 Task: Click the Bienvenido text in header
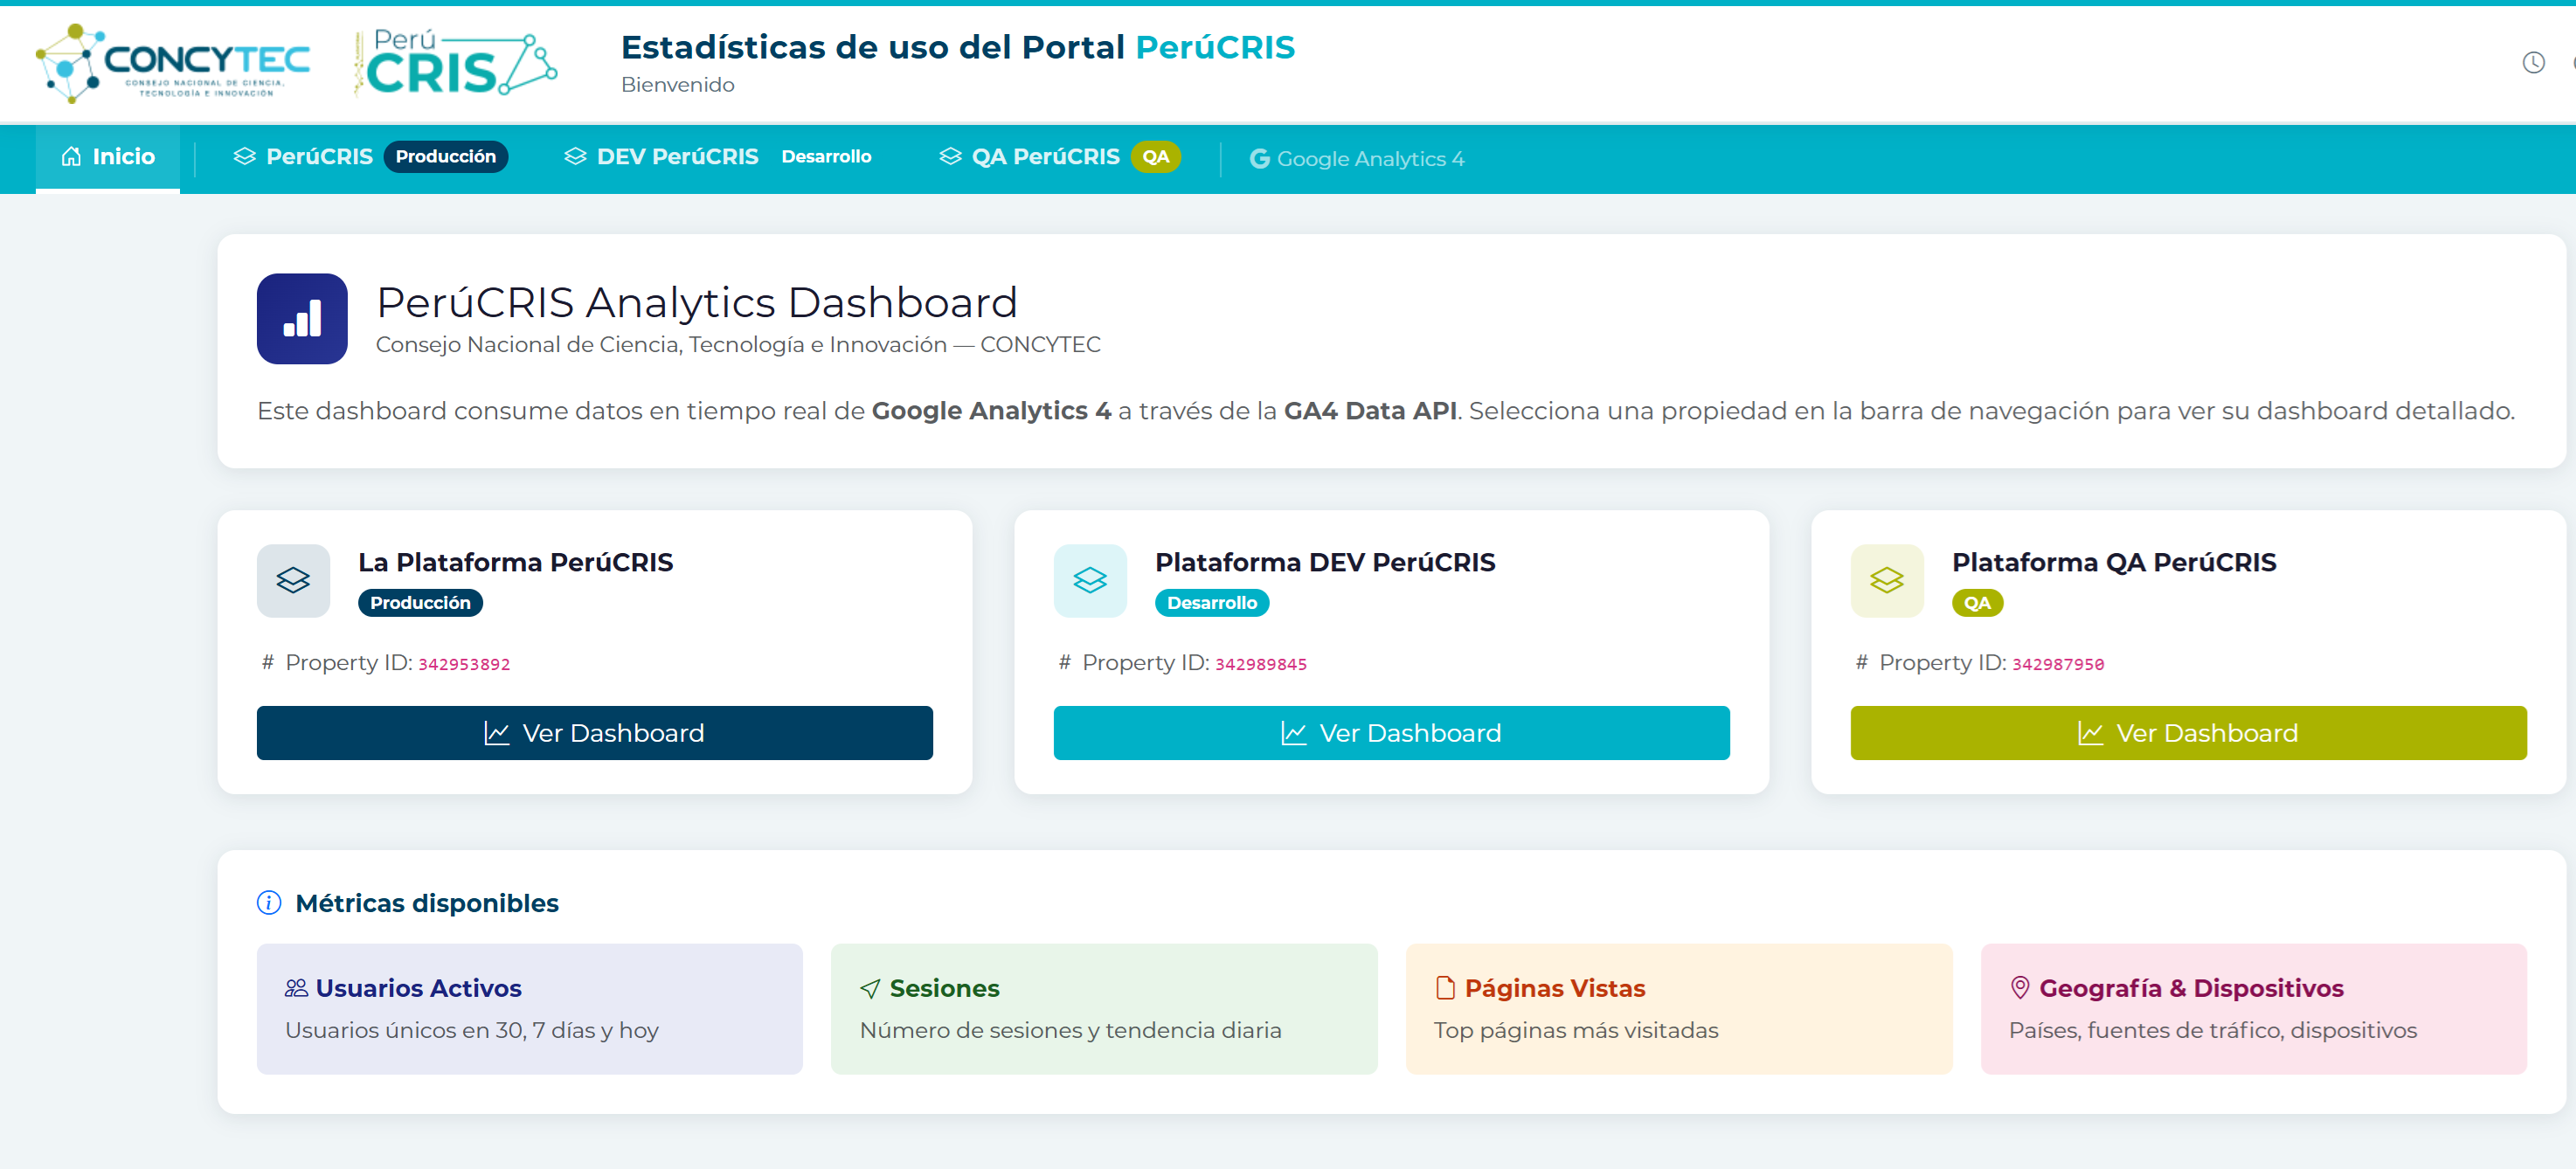coord(678,86)
